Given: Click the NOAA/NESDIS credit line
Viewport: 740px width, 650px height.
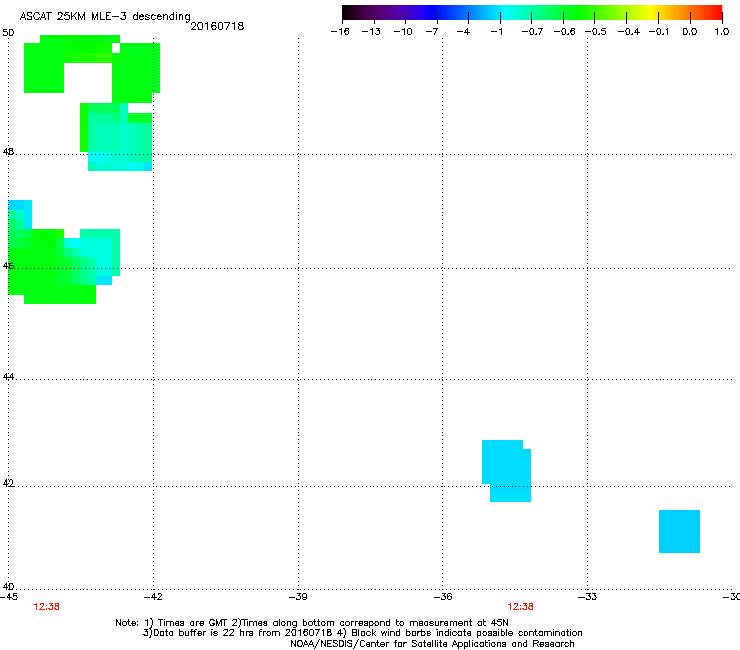Looking at the screenshot, I should pyautogui.click(x=432, y=644).
